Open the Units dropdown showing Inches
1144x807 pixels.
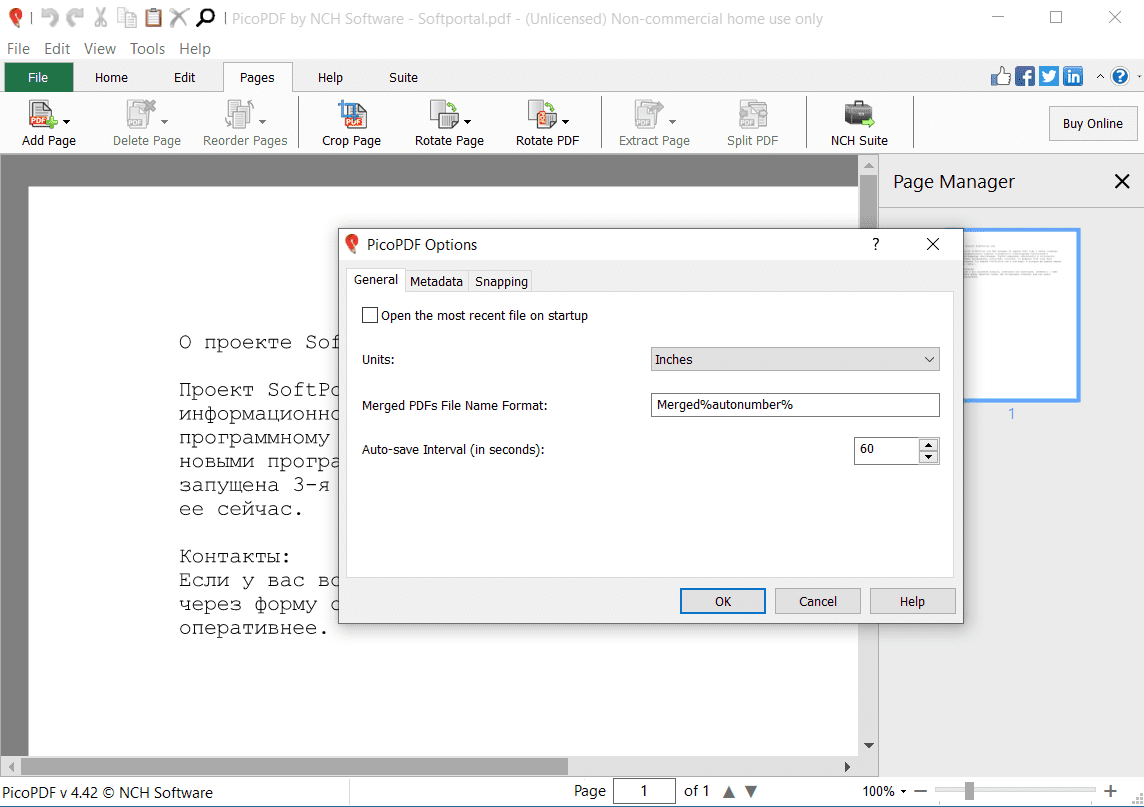pyautogui.click(x=795, y=359)
